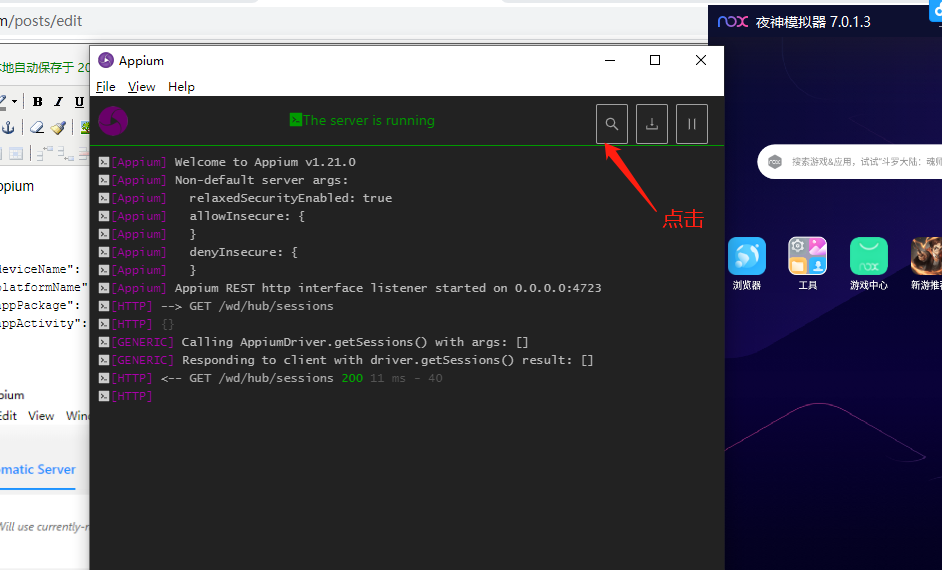Image resolution: width=942 pixels, height=570 pixels.
Task: Click the purple Appium logo beside the log
Action: [113, 121]
